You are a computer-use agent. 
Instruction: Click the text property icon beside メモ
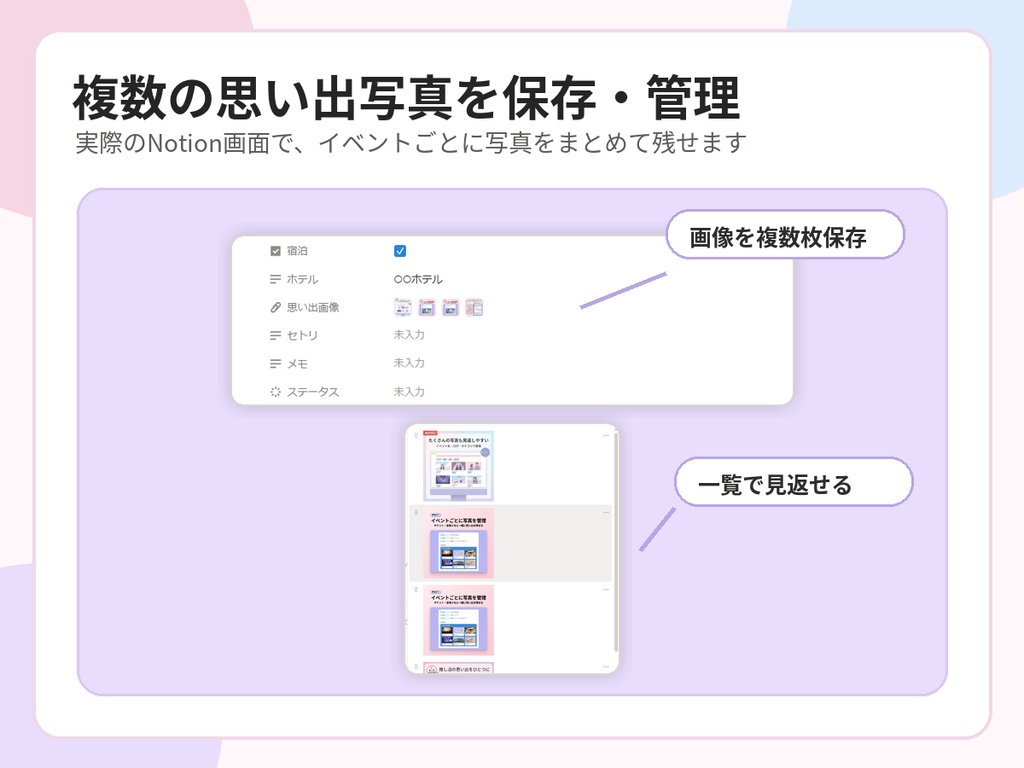point(276,364)
